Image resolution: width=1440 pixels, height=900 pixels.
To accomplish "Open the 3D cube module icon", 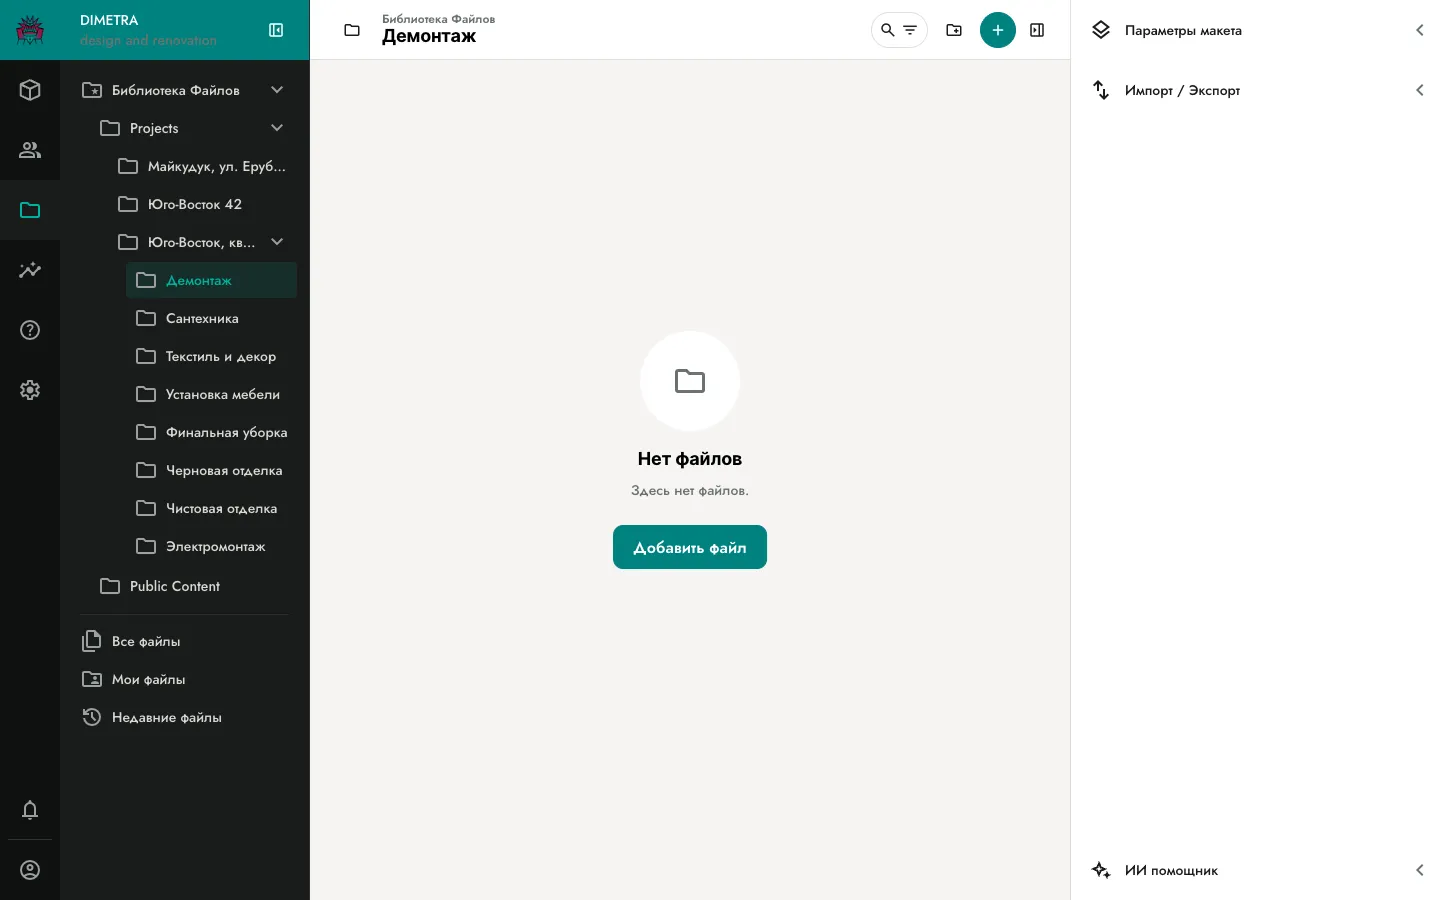I will [x=30, y=90].
